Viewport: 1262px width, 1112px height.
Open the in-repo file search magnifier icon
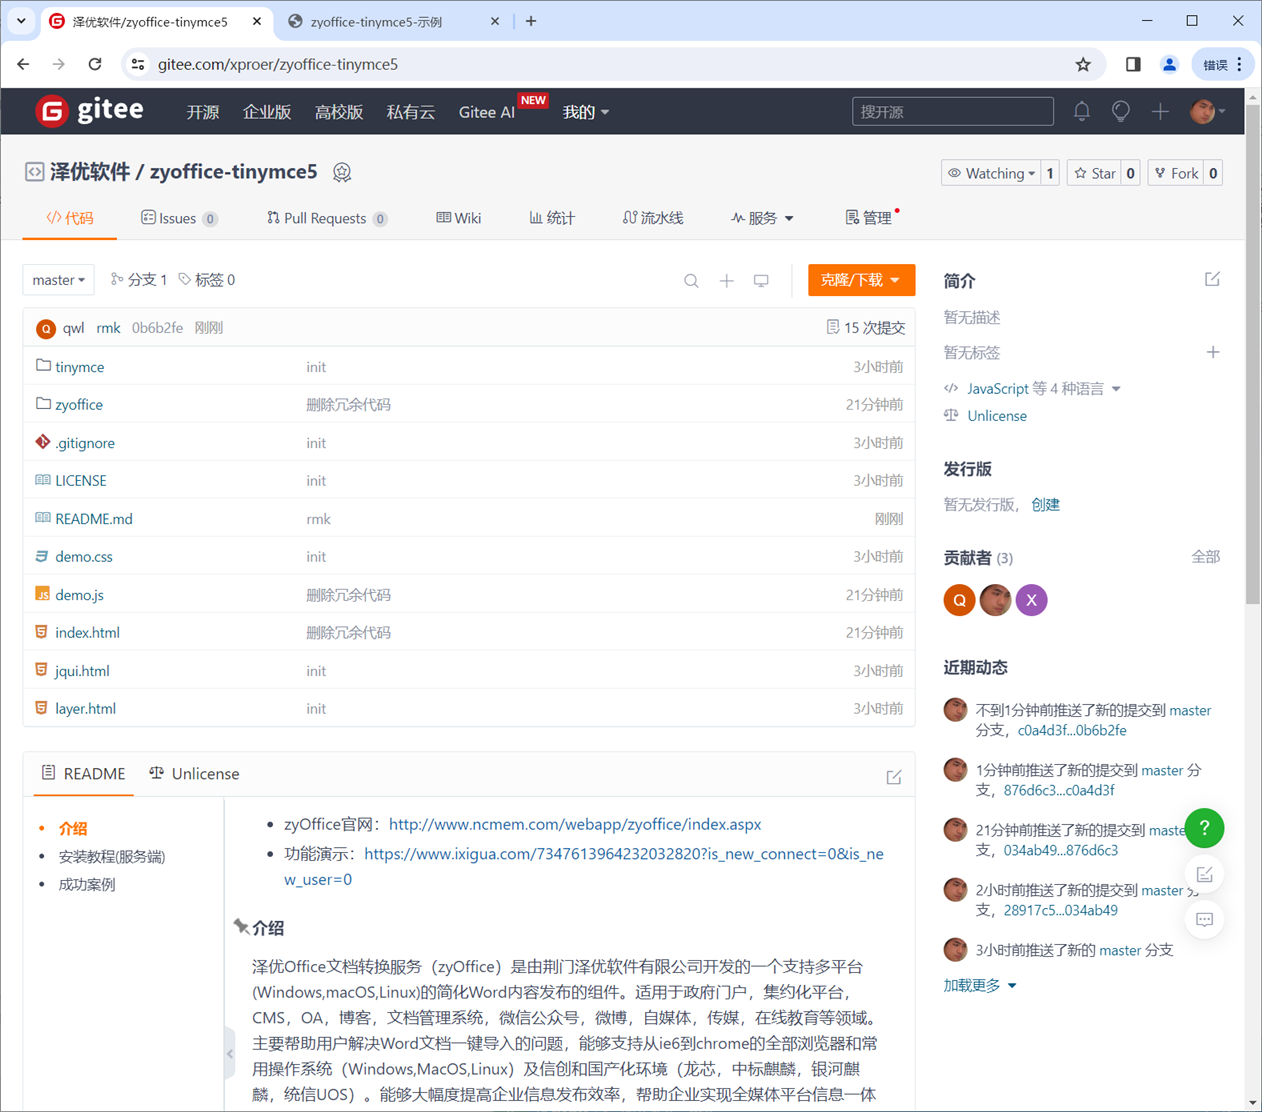pyautogui.click(x=691, y=281)
